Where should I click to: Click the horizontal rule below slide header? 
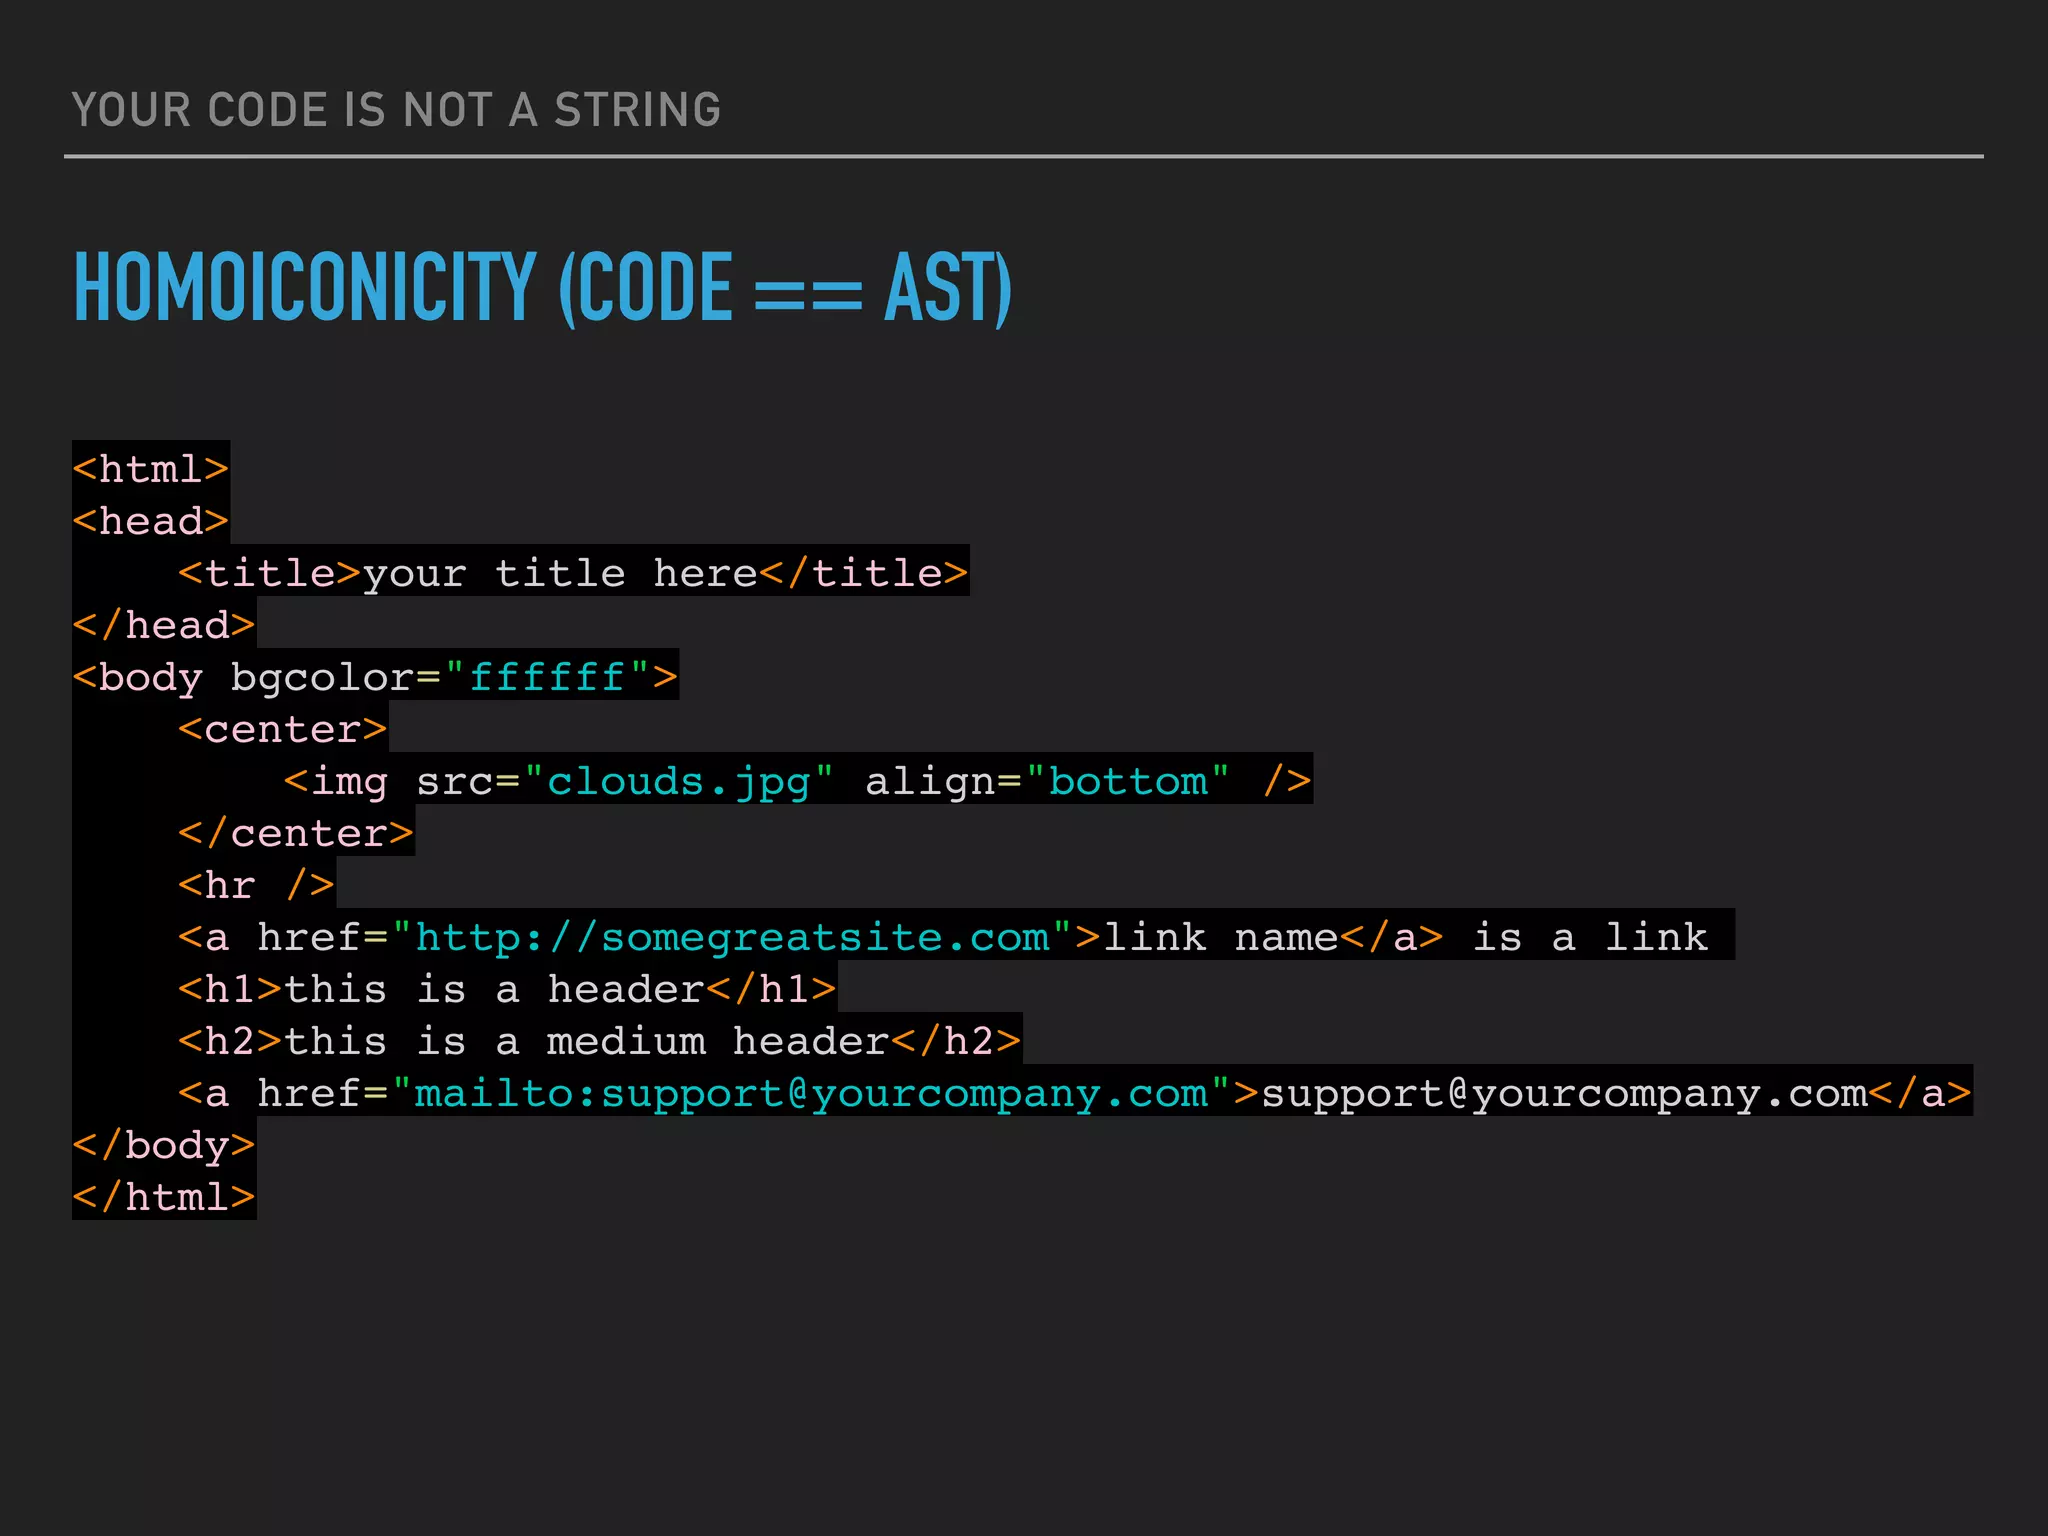(x=1024, y=157)
